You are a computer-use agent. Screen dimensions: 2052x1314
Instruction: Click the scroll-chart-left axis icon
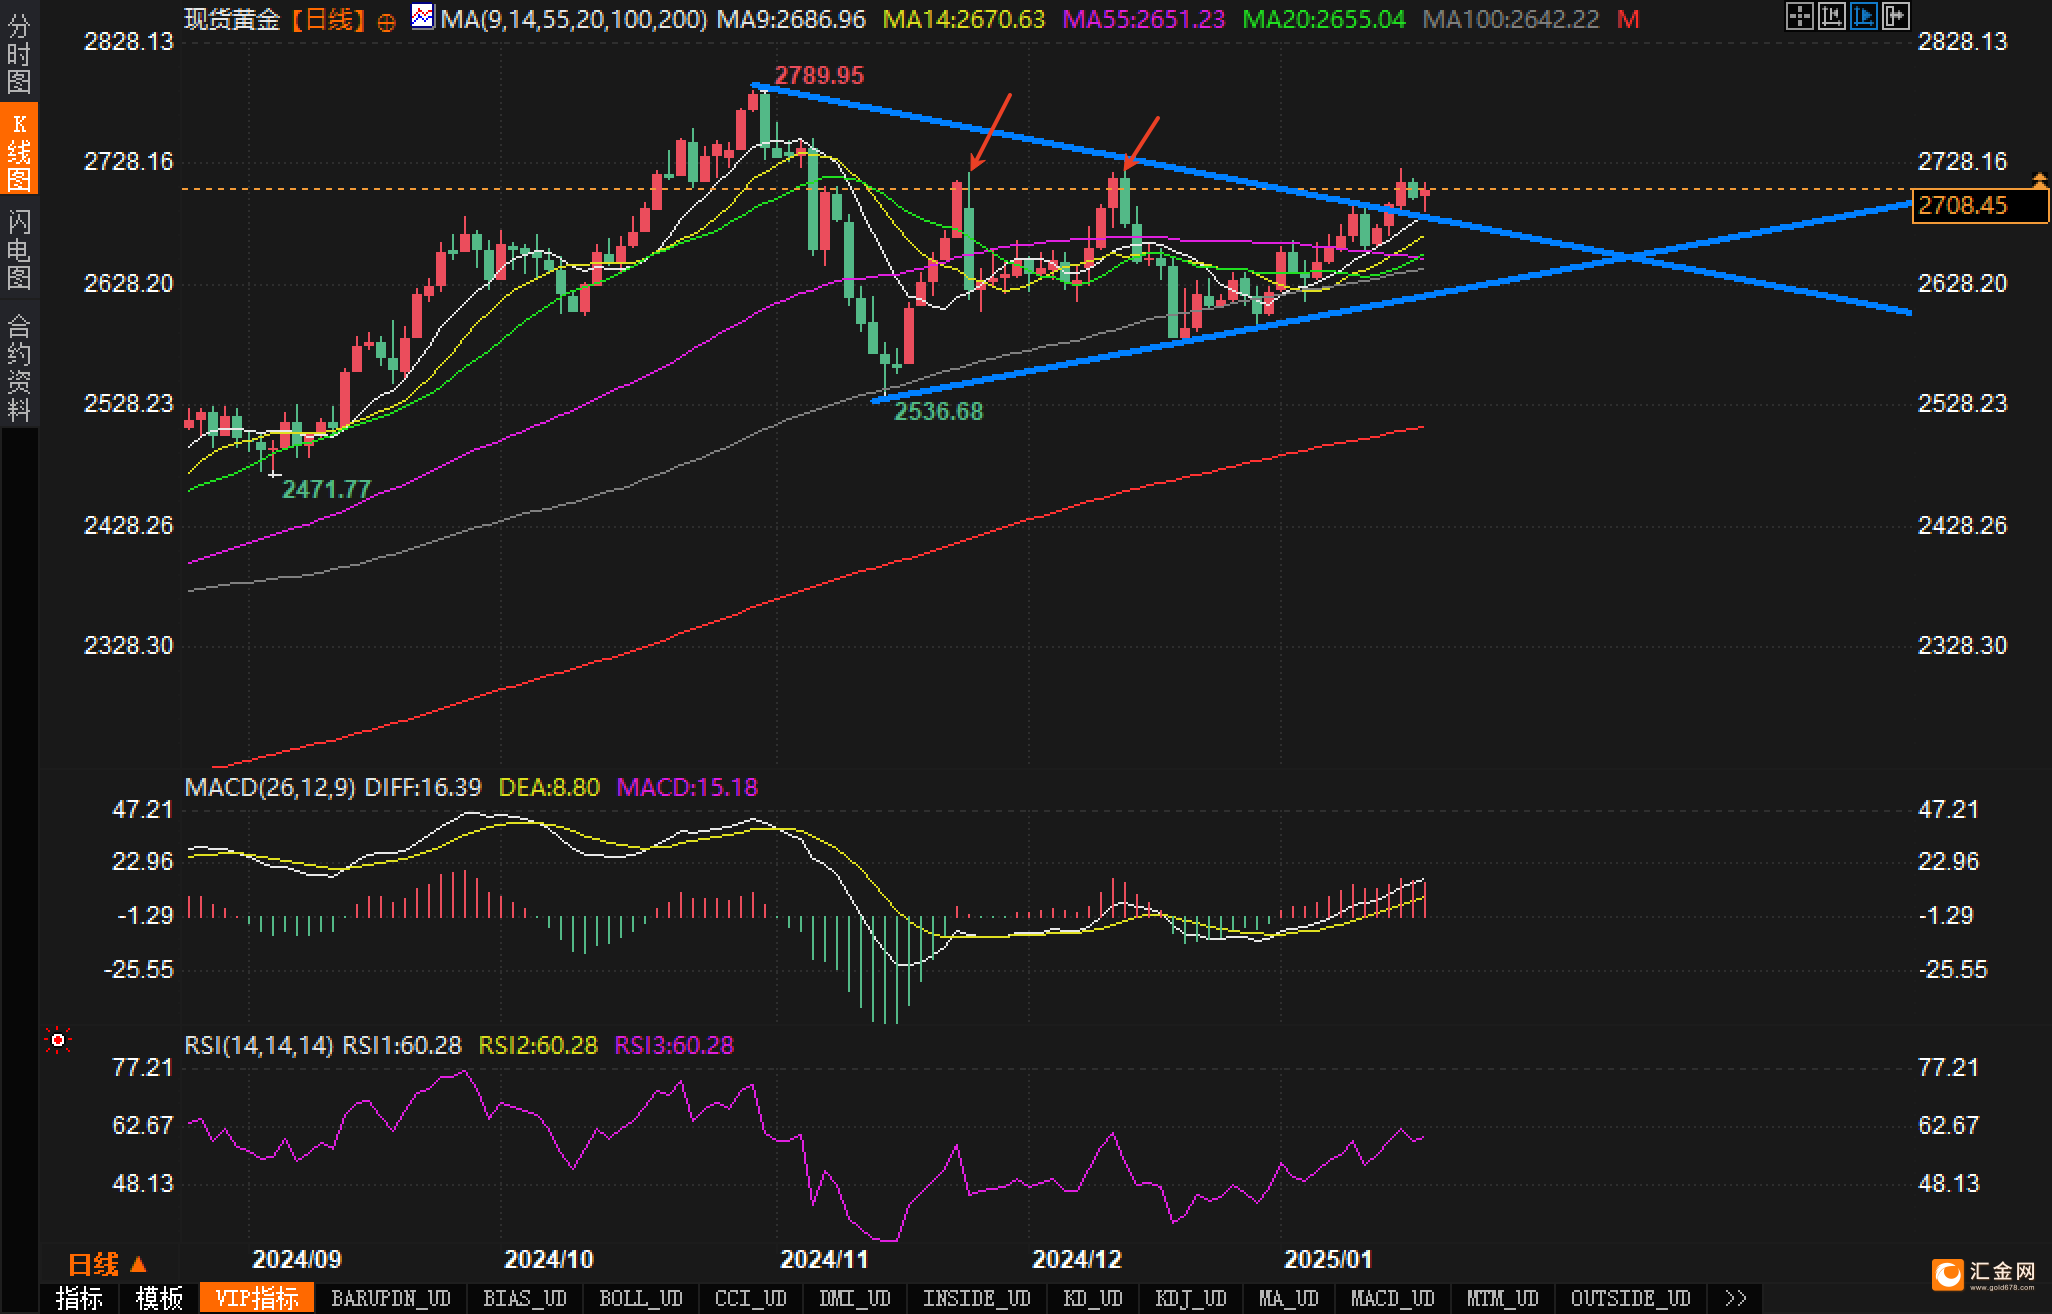tap(1831, 16)
